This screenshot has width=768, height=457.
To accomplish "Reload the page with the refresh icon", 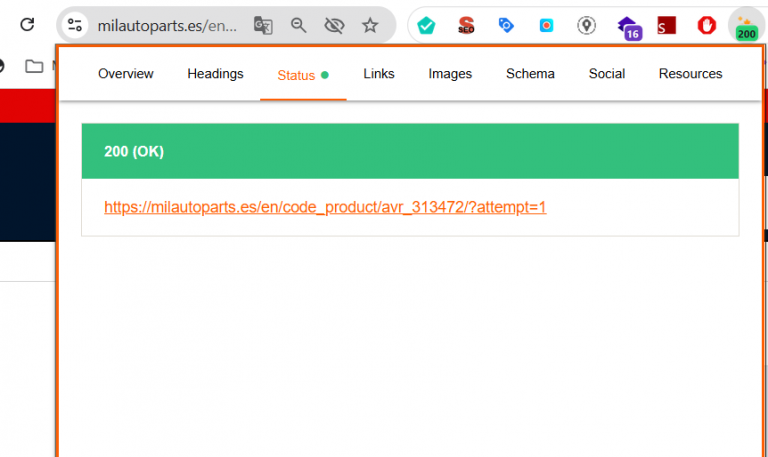I will coord(27,24).
